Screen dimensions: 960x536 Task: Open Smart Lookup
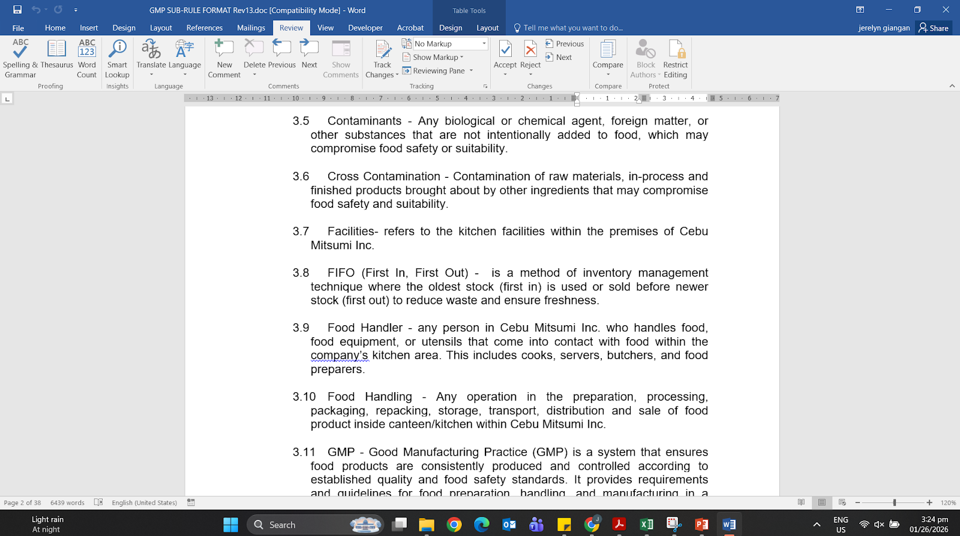pyautogui.click(x=117, y=59)
